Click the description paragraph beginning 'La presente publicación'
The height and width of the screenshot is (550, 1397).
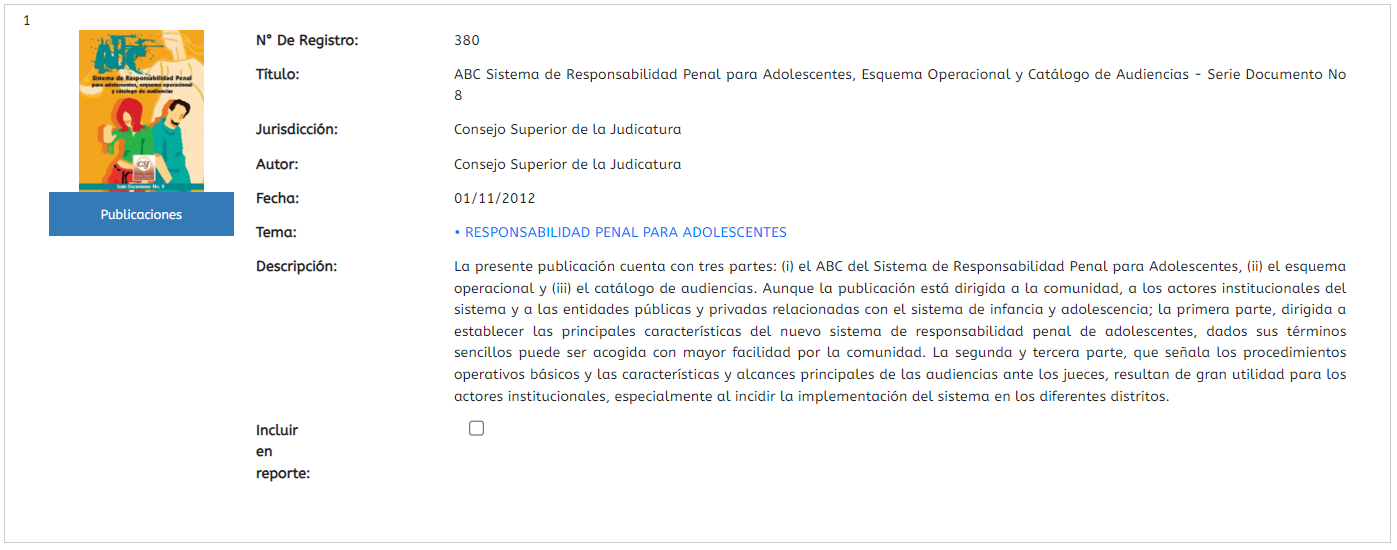tap(900, 331)
